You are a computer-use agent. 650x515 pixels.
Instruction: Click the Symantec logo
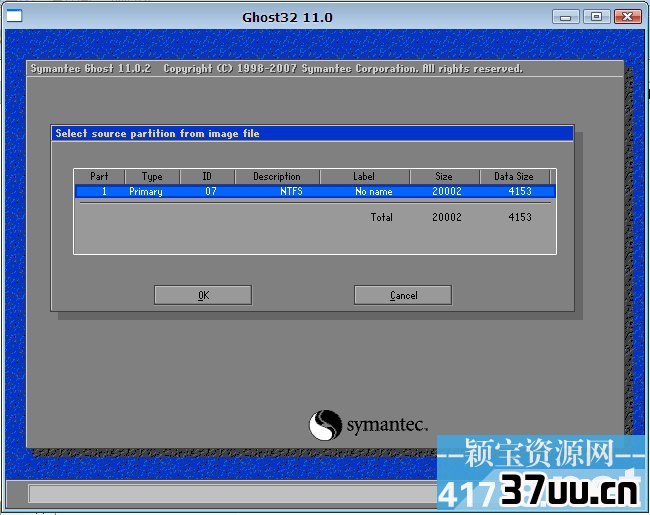(368, 425)
